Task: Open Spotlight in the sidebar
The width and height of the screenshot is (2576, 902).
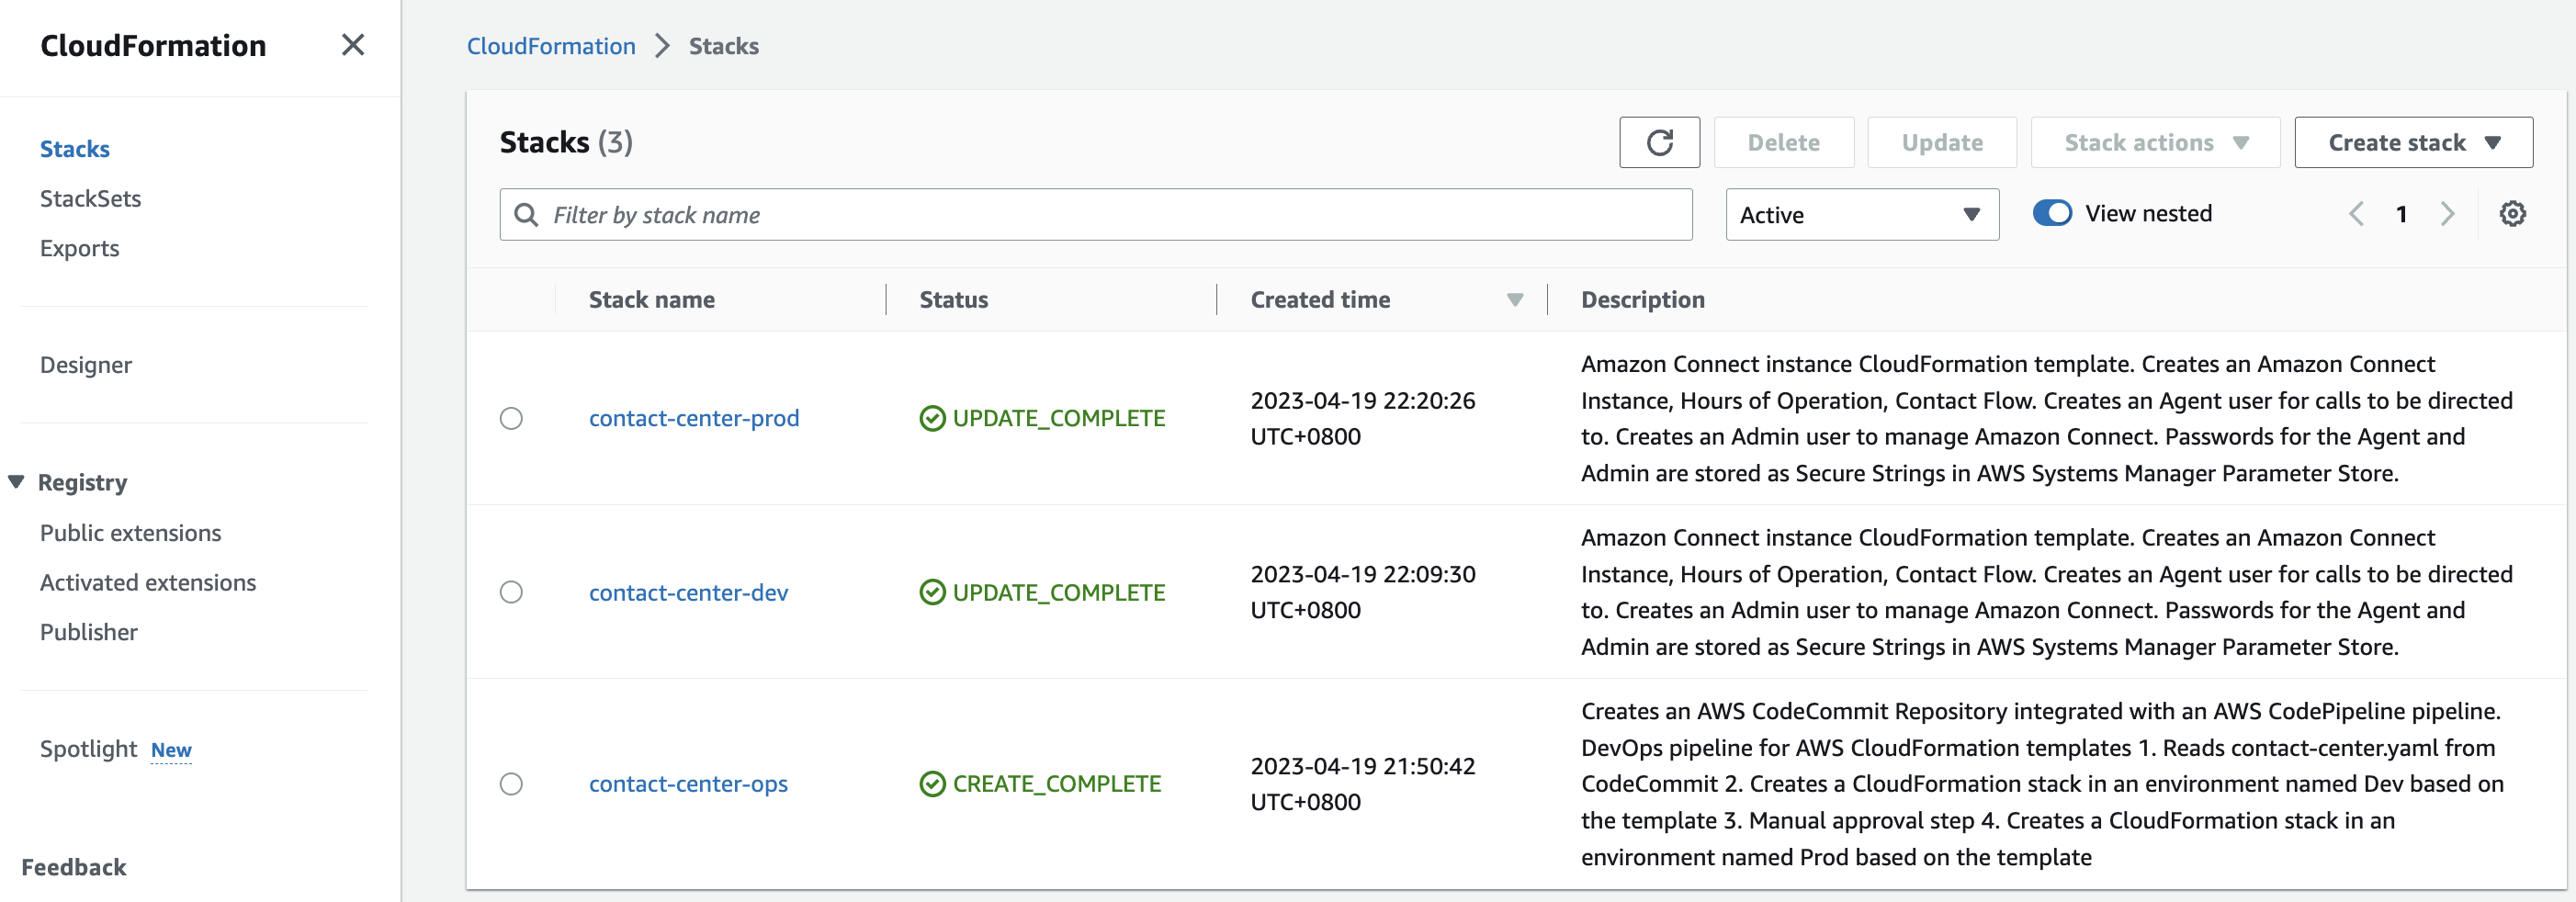Action: pyautogui.click(x=88, y=749)
